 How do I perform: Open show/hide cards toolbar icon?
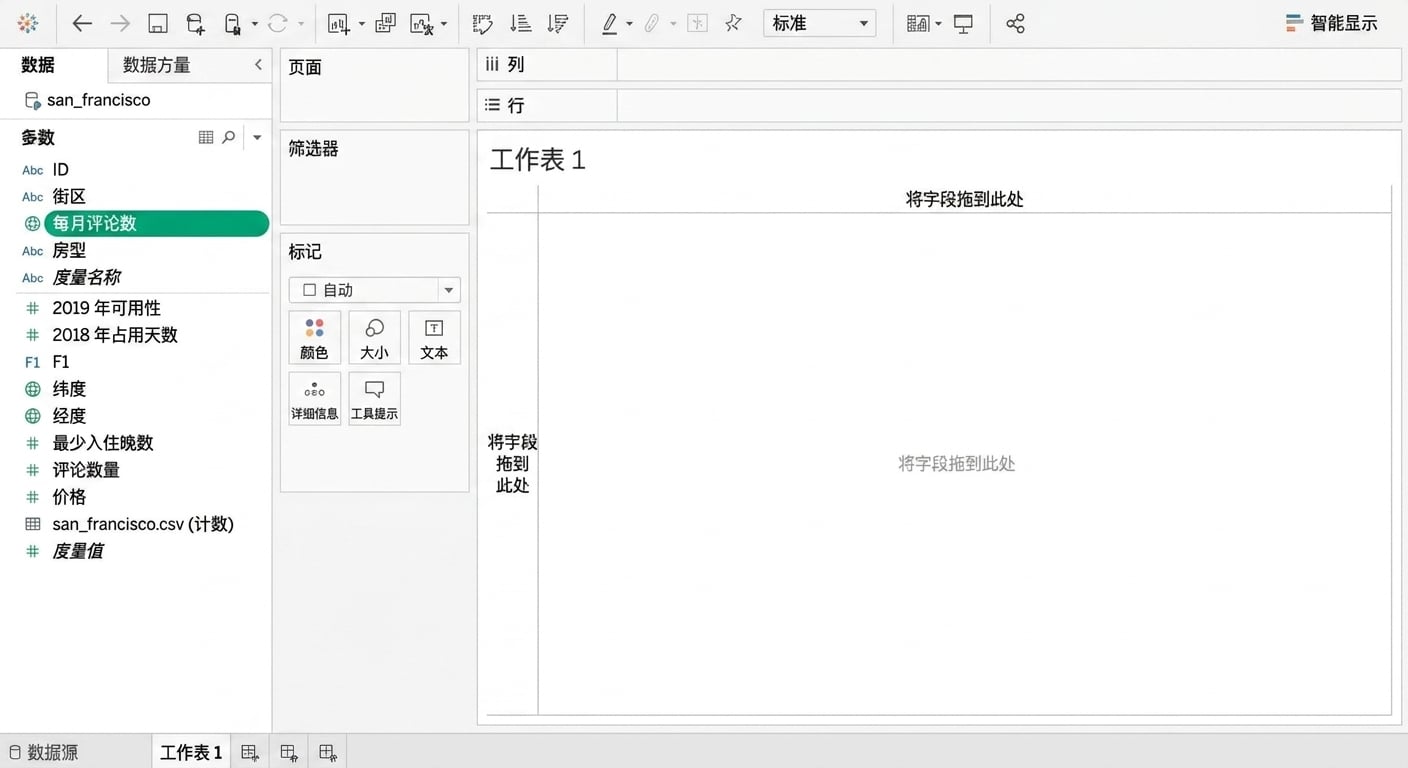pyautogui.click(x=917, y=23)
